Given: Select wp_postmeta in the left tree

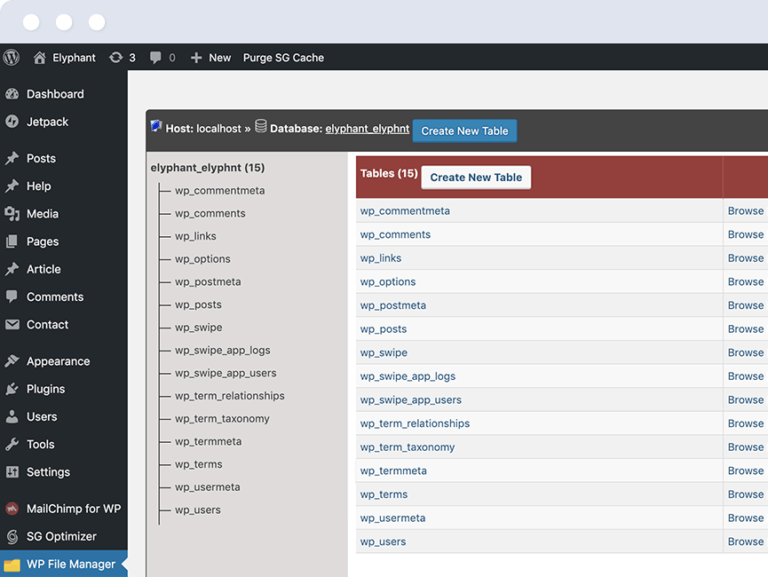Looking at the screenshot, I should (208, 282).
